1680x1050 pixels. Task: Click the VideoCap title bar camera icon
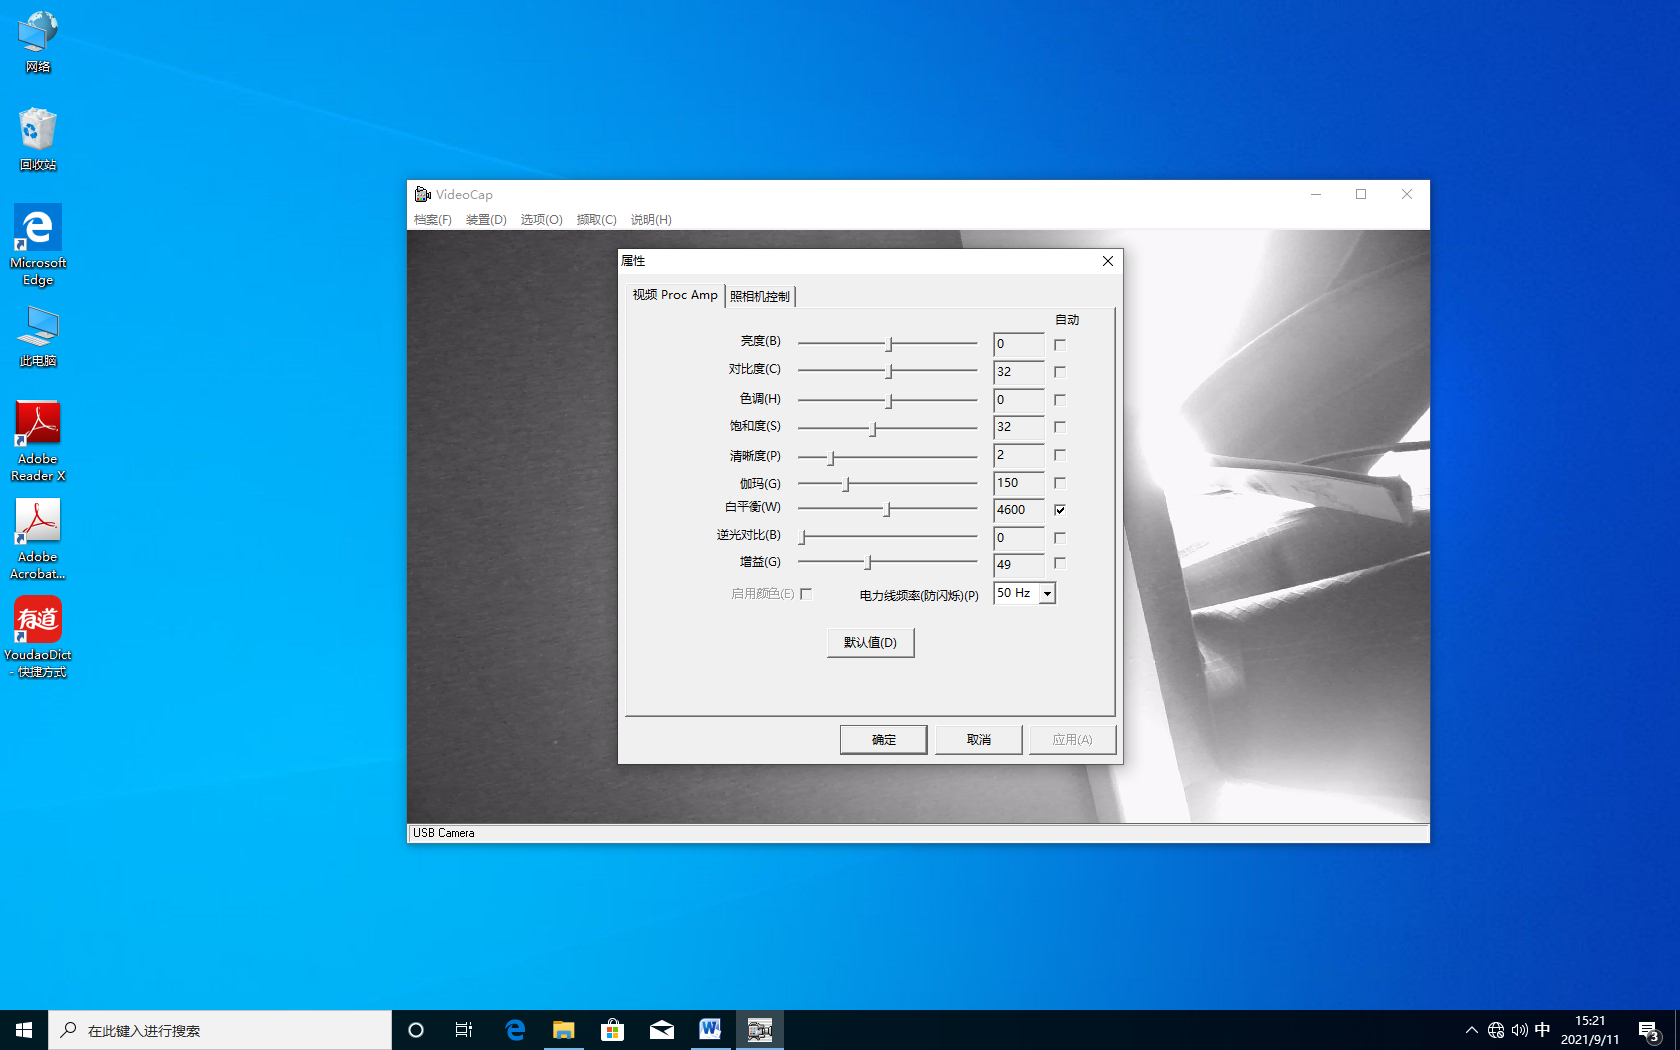pos(423,194)
